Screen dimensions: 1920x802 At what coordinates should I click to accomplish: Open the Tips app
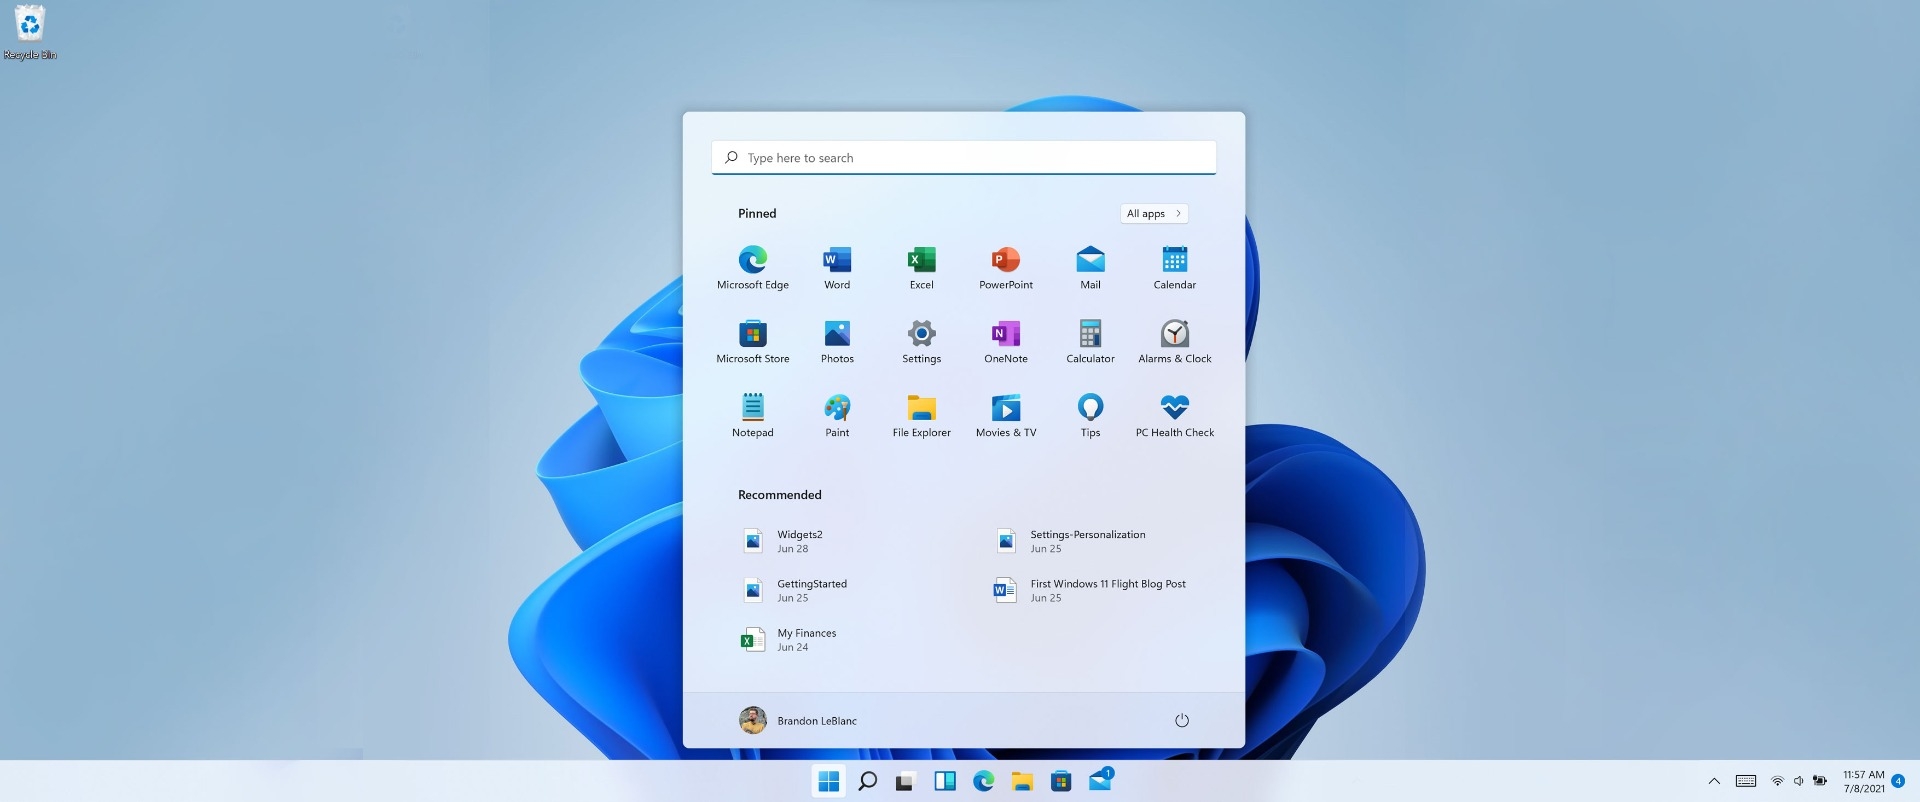tap(1090, 415)
